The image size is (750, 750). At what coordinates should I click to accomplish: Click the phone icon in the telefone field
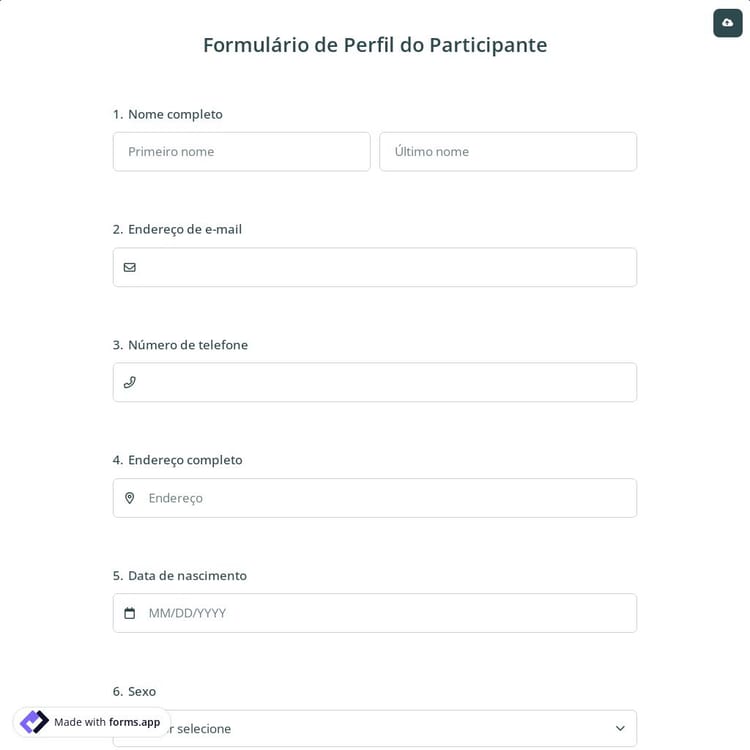click(130, 382)
